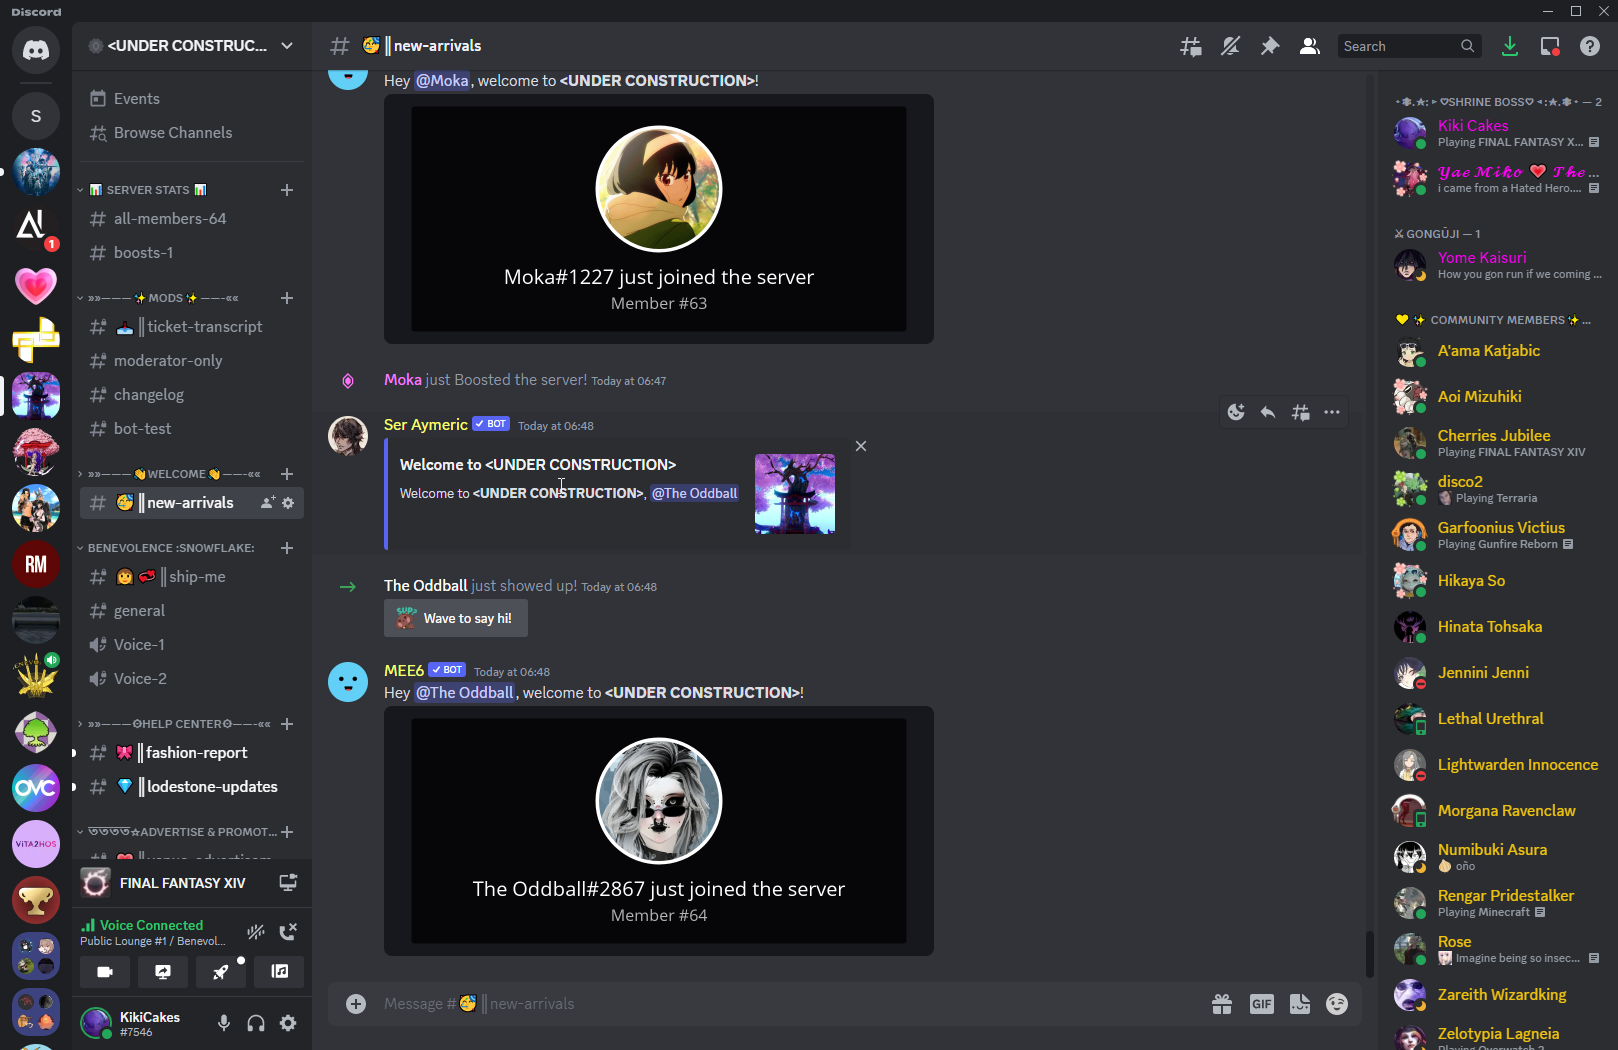Open the Welcome embed thumbnail image
This screenshot has height=1050, width=1618.
pyautogui.click(x=795, y=494)
